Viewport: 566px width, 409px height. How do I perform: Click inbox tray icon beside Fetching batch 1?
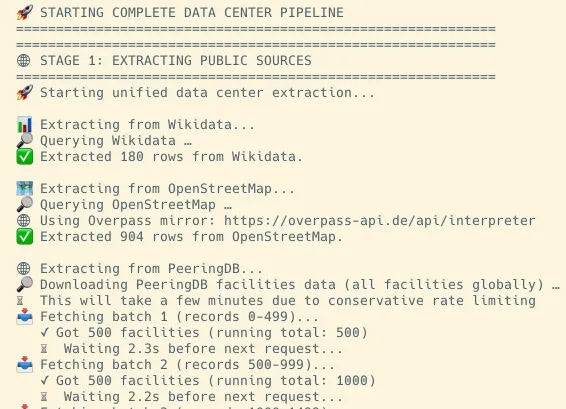pyautogui.click(x=25, y=316)
